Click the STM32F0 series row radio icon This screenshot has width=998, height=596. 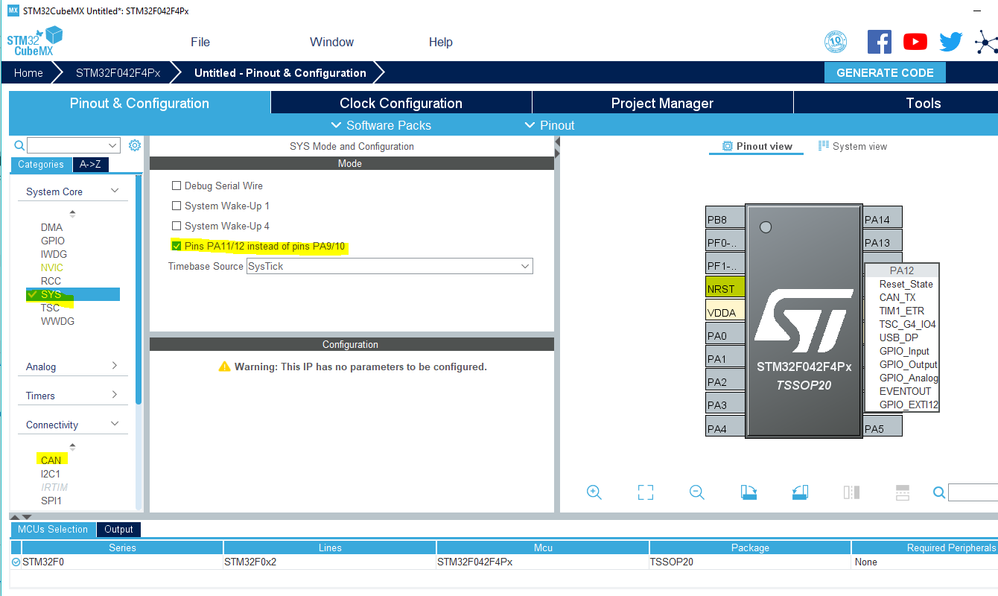click(16, 562)
